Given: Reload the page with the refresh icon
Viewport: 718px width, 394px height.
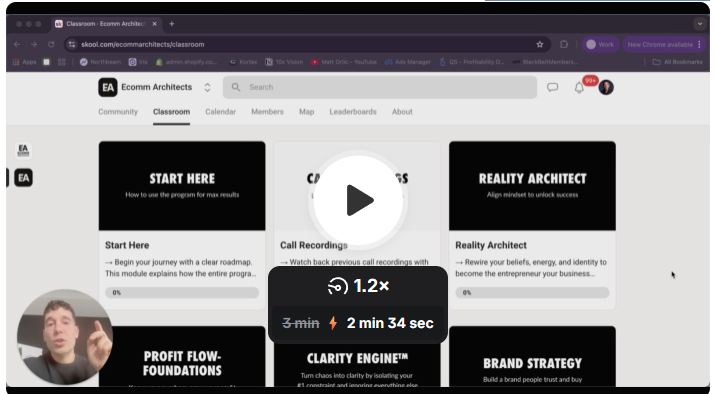Looking at the screenshot, I should click(x=51, y=44).
